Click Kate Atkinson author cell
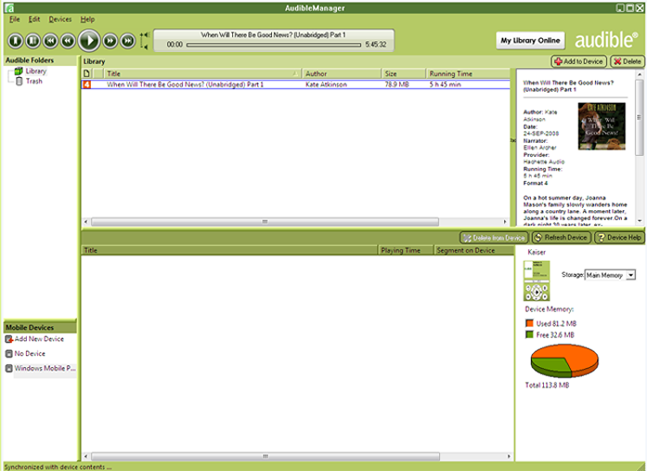Image resolution: width=647 pixels, height=471 pixels. click(x=326, y=84)
